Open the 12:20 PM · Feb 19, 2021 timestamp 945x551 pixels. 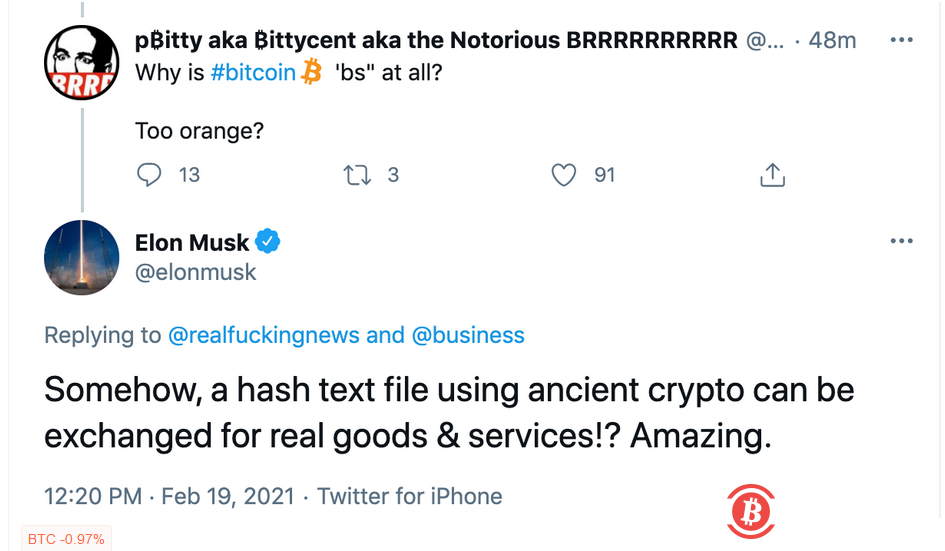[170, 496]
